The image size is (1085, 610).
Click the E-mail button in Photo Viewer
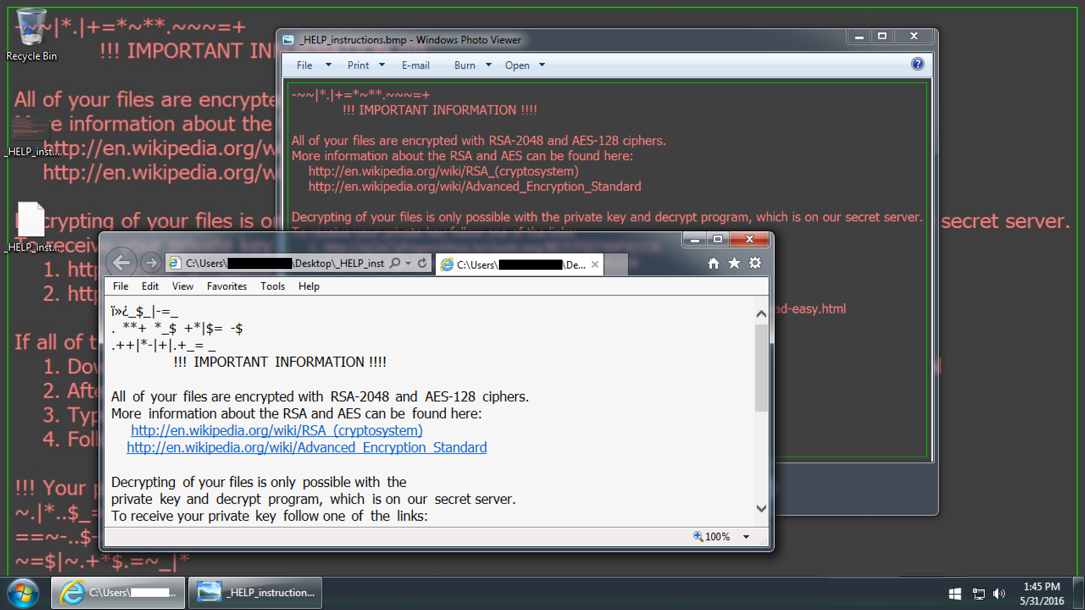click(x=415, y=66)
